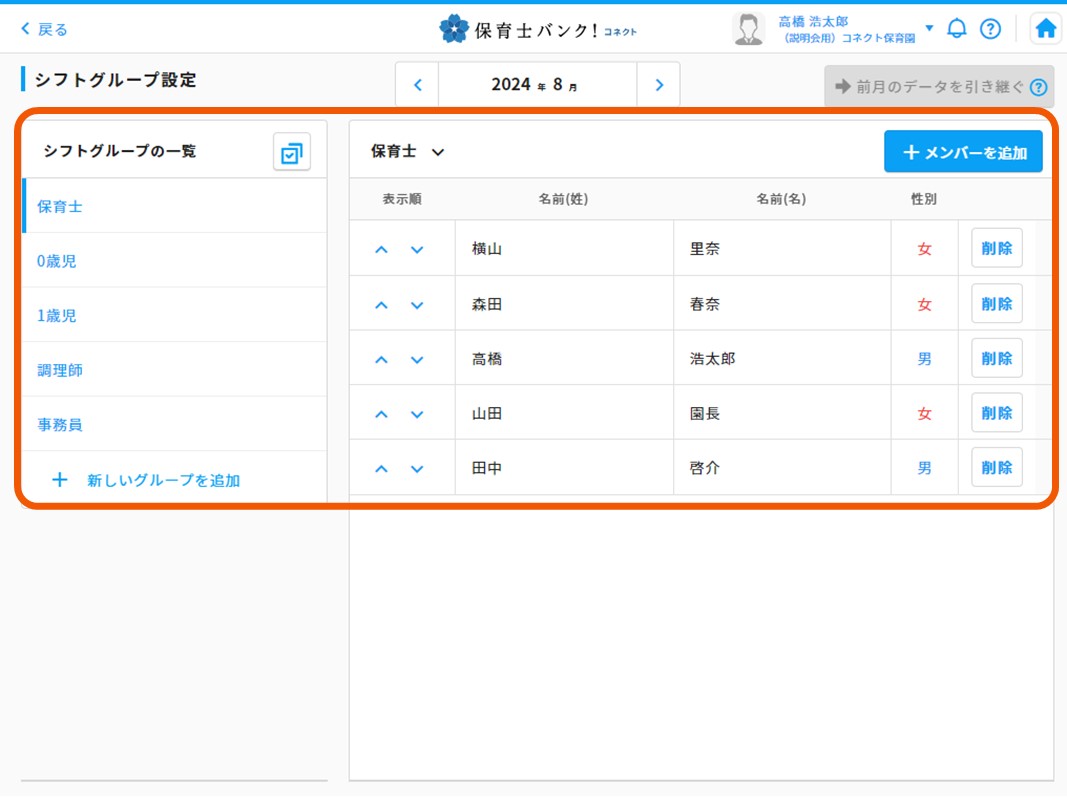The width and height of the screenshot is (1067, 800).
Task: Move 森田 row down with arrow
Action: [x=417, y=304]
